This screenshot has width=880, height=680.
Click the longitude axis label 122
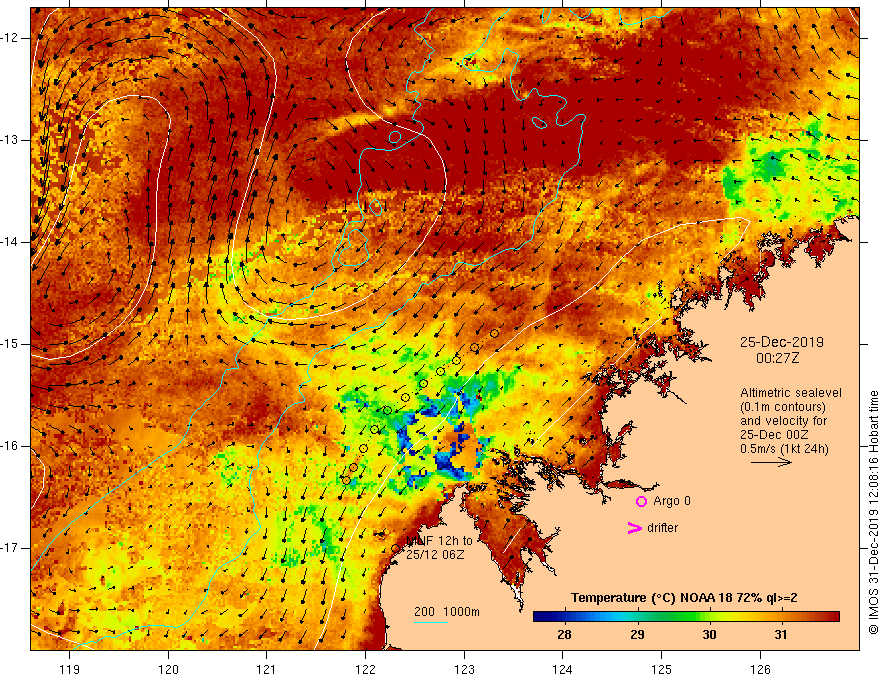(365, 669)
